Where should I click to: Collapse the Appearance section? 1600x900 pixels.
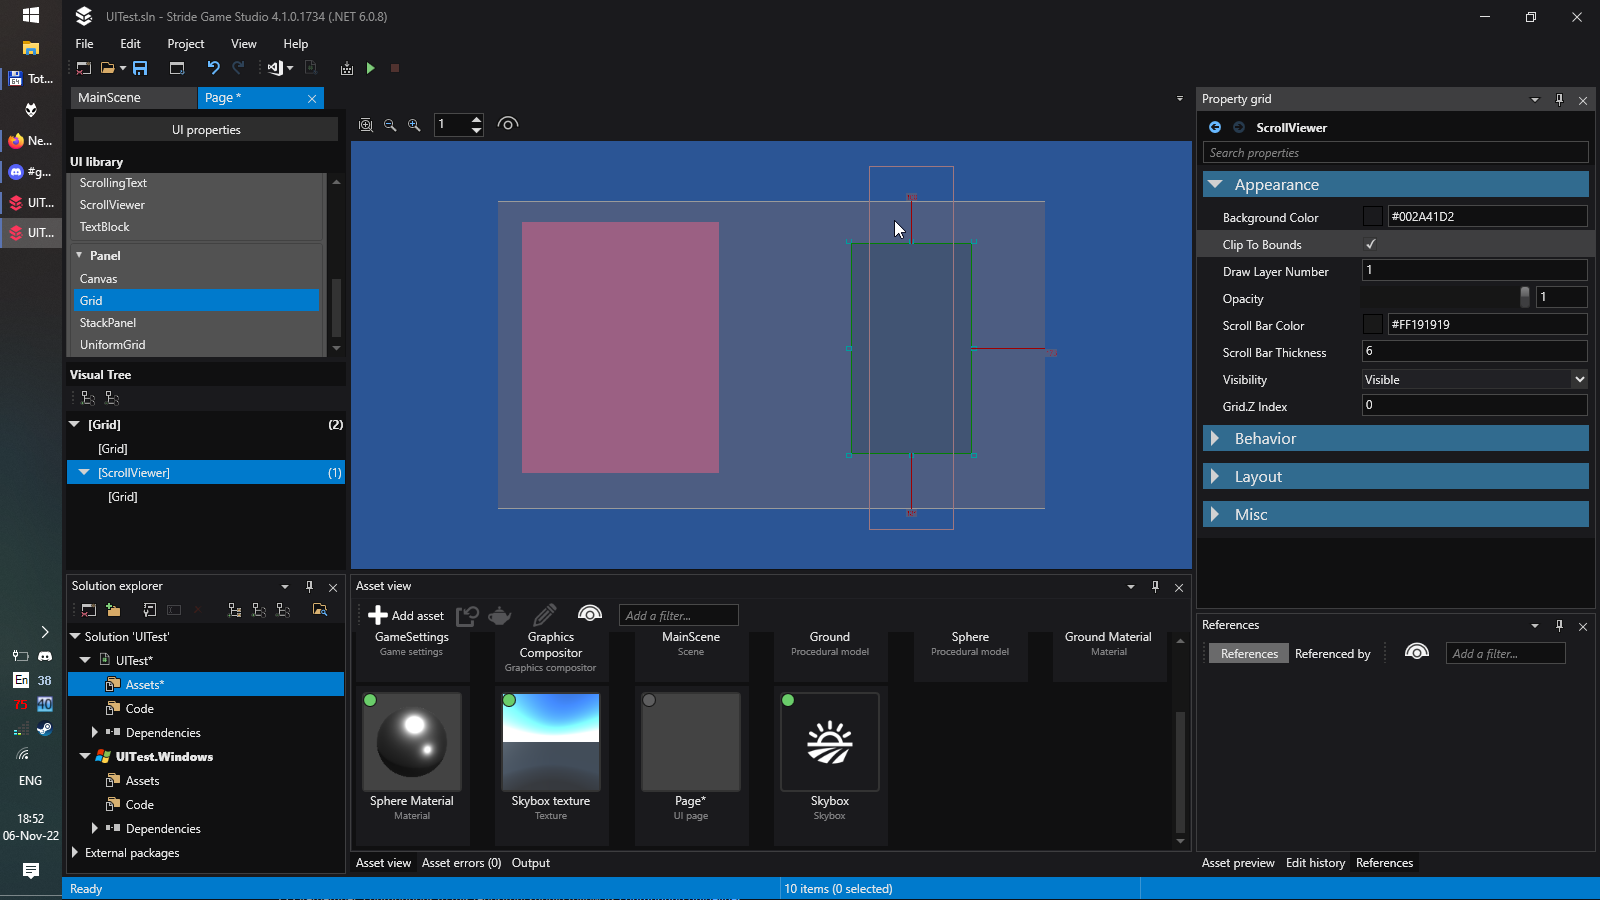coord(1216,184)
